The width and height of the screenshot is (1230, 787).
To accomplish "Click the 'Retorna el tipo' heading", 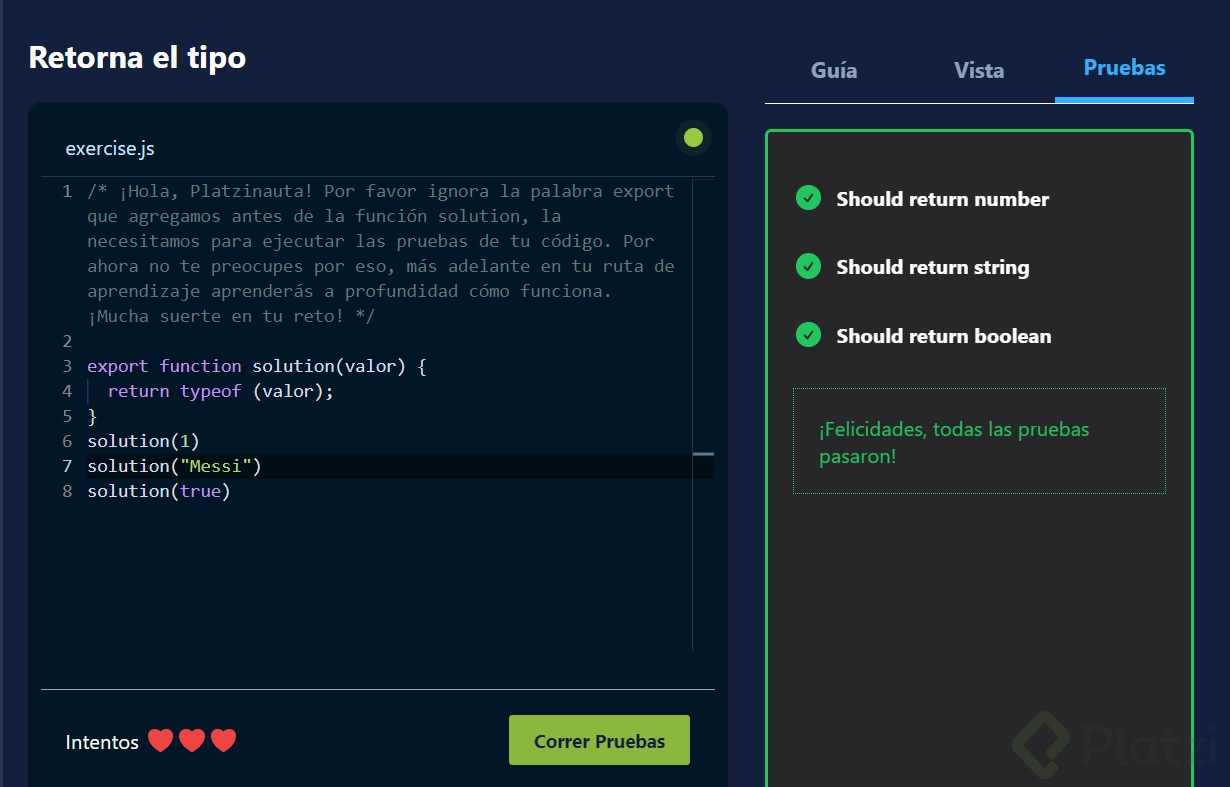I will coord(137,57).
